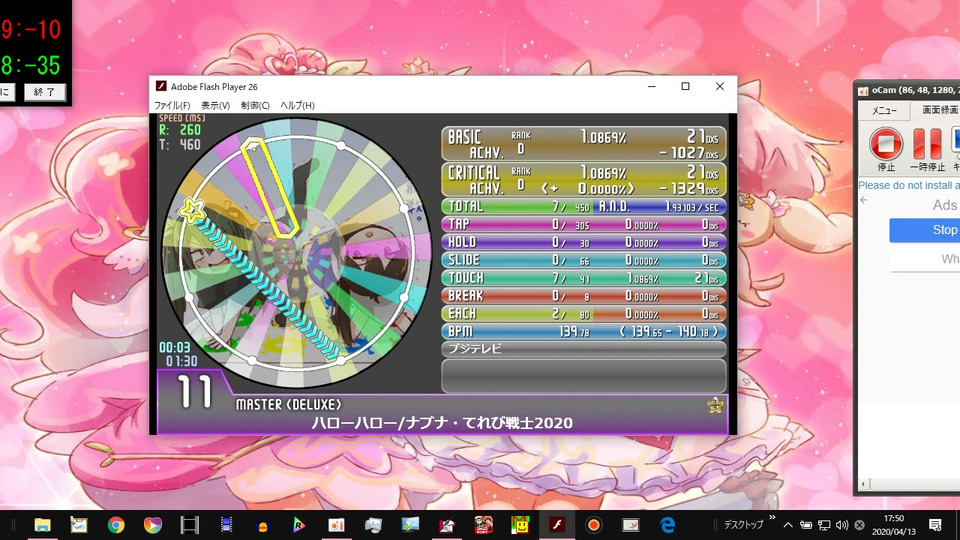Screen dimensions: 960x540
Task: Click the network icon in the system tray
Action: pos(824,525)
